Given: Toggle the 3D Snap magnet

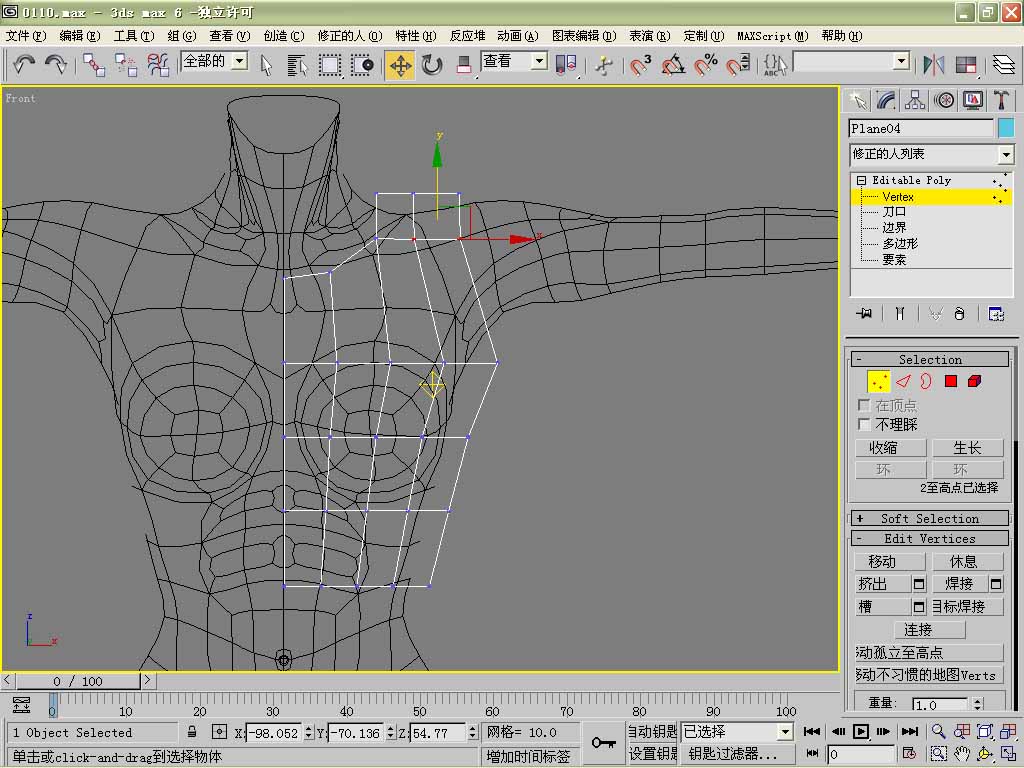Looking at the screenshot, I should pos(641,65).
